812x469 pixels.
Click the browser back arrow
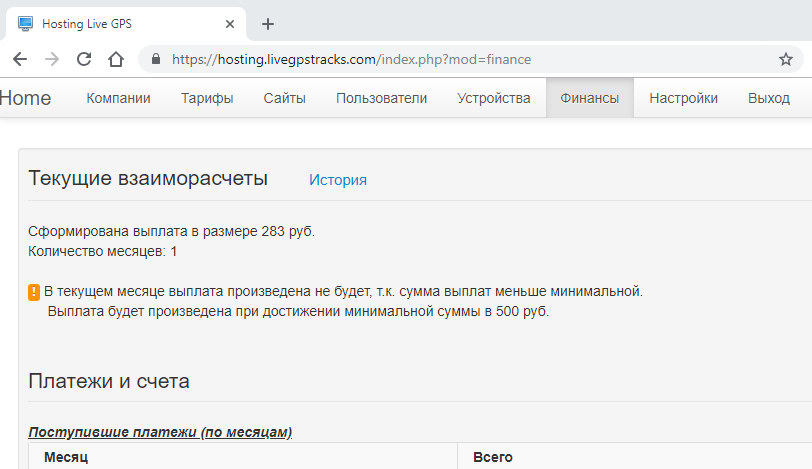tap(20, 59)
